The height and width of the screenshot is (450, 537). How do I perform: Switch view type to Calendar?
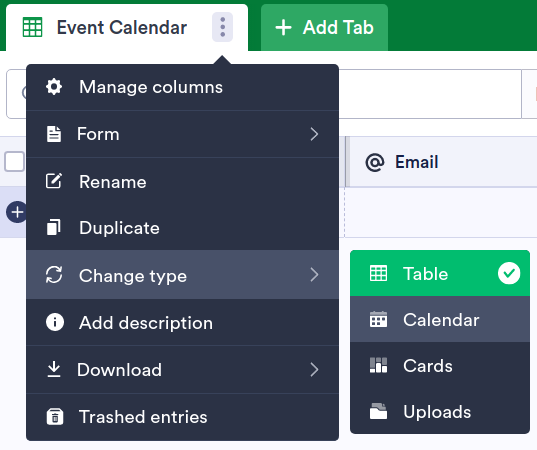pos(440,319)
